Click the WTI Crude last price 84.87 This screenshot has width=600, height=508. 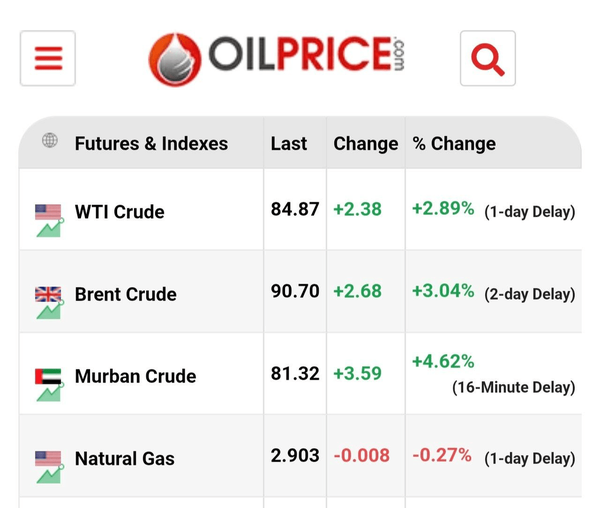295,209
